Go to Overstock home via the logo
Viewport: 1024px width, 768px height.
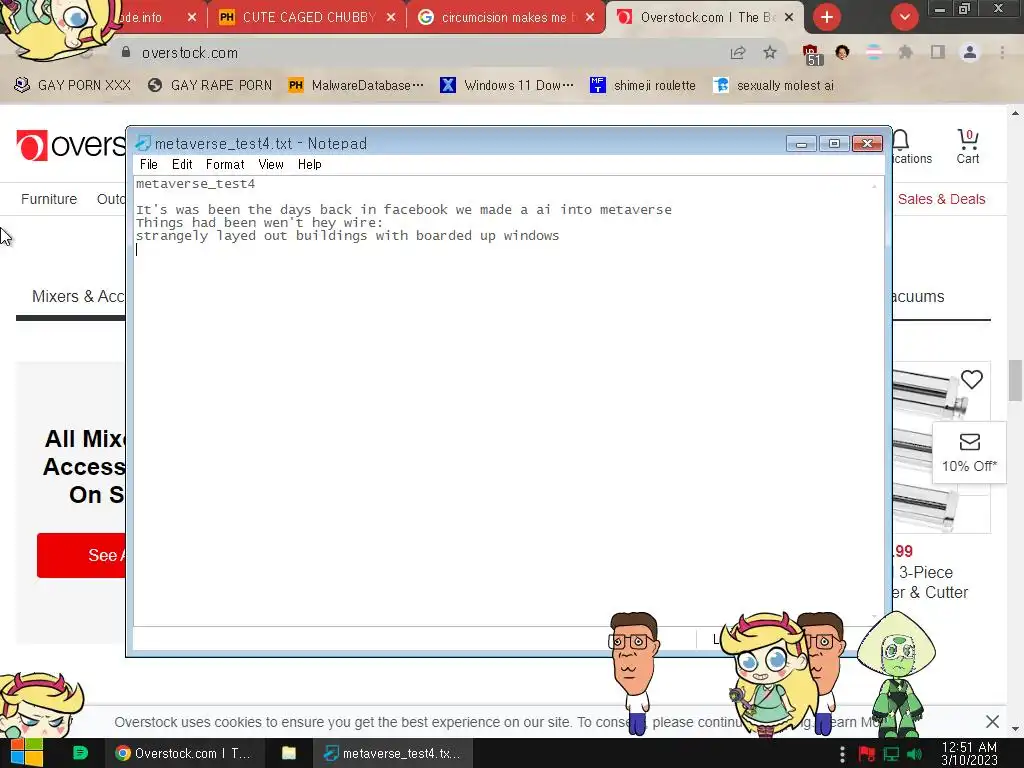(71, 144)
